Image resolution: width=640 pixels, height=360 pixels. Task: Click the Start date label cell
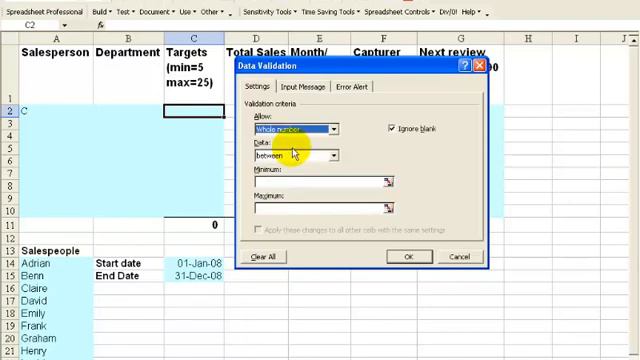coord(129,263)
